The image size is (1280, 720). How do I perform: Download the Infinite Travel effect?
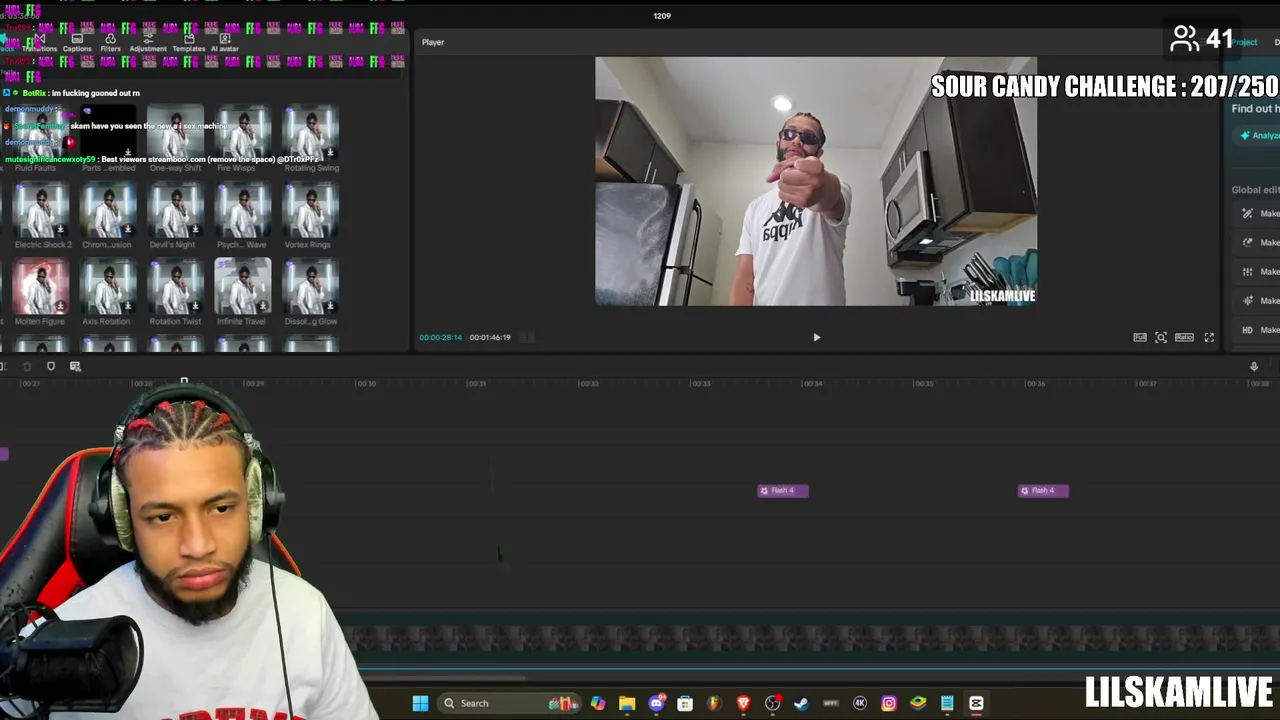(263, 307)
